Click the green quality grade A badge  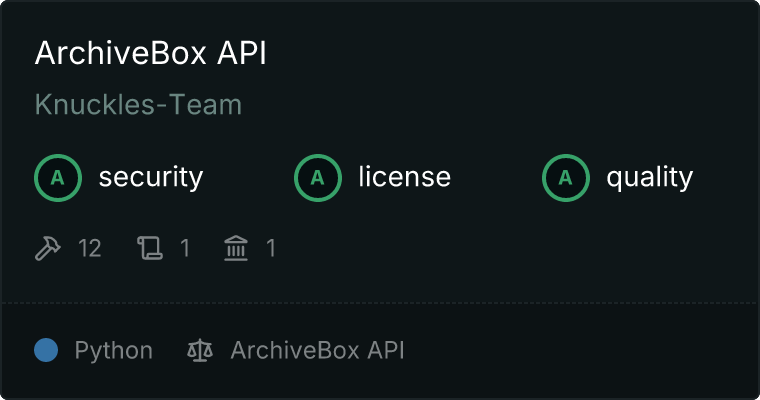point(566,178)
